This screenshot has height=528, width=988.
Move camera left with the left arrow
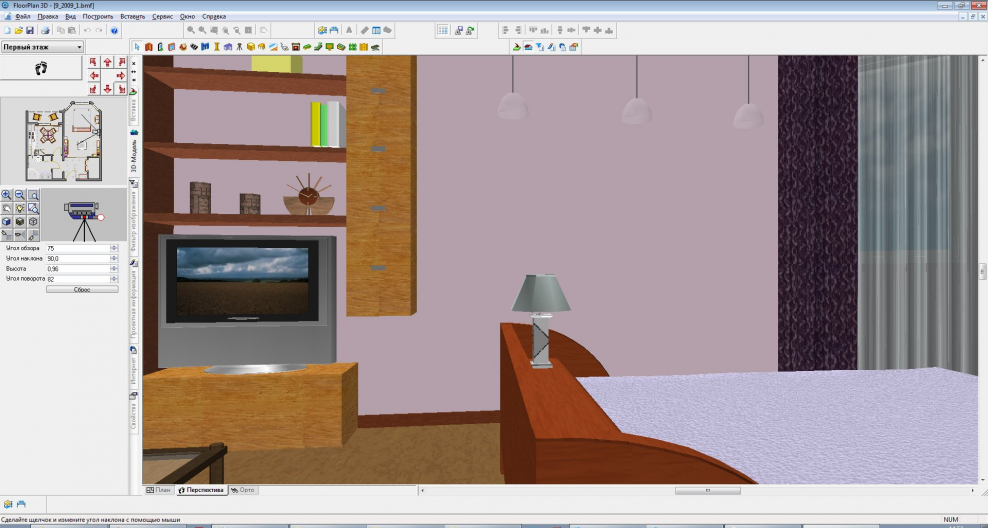(94, 76)
